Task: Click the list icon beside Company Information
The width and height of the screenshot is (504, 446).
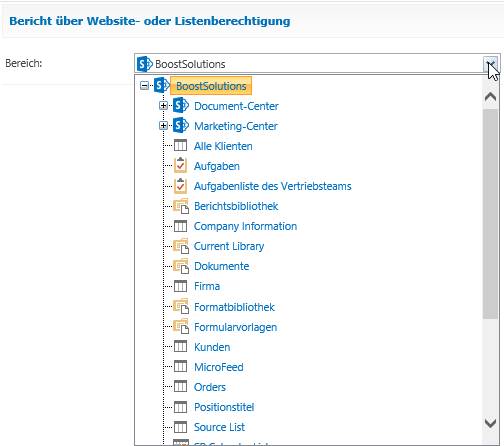Action: tap(180, 226)
